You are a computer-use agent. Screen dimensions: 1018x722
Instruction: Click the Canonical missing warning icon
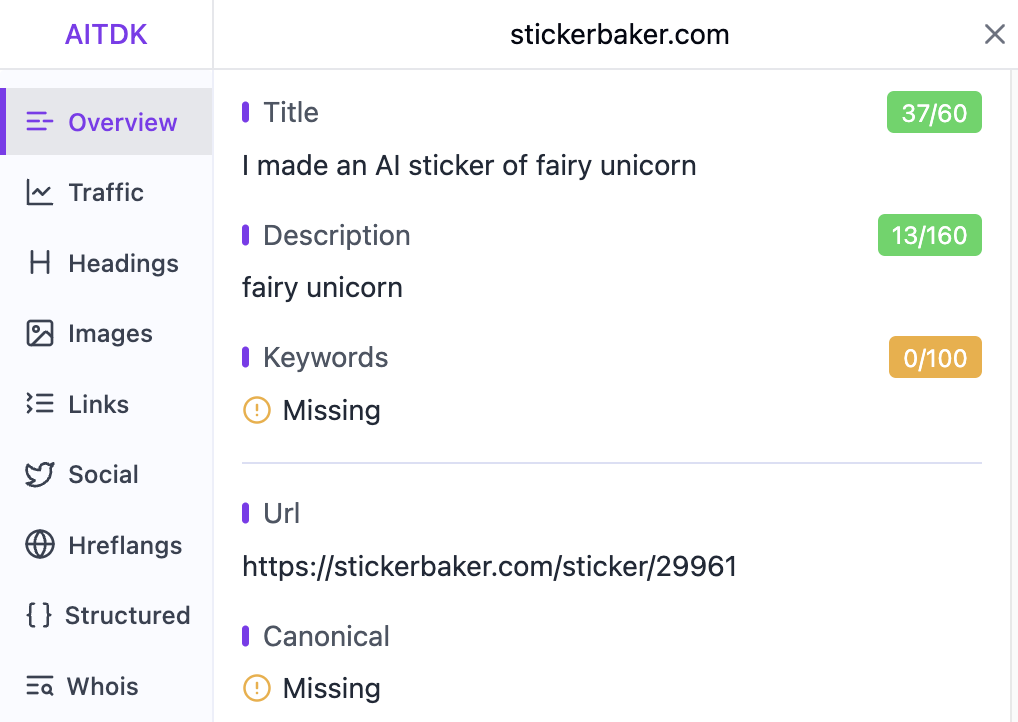pyautogui.click(x=257, y=688)
